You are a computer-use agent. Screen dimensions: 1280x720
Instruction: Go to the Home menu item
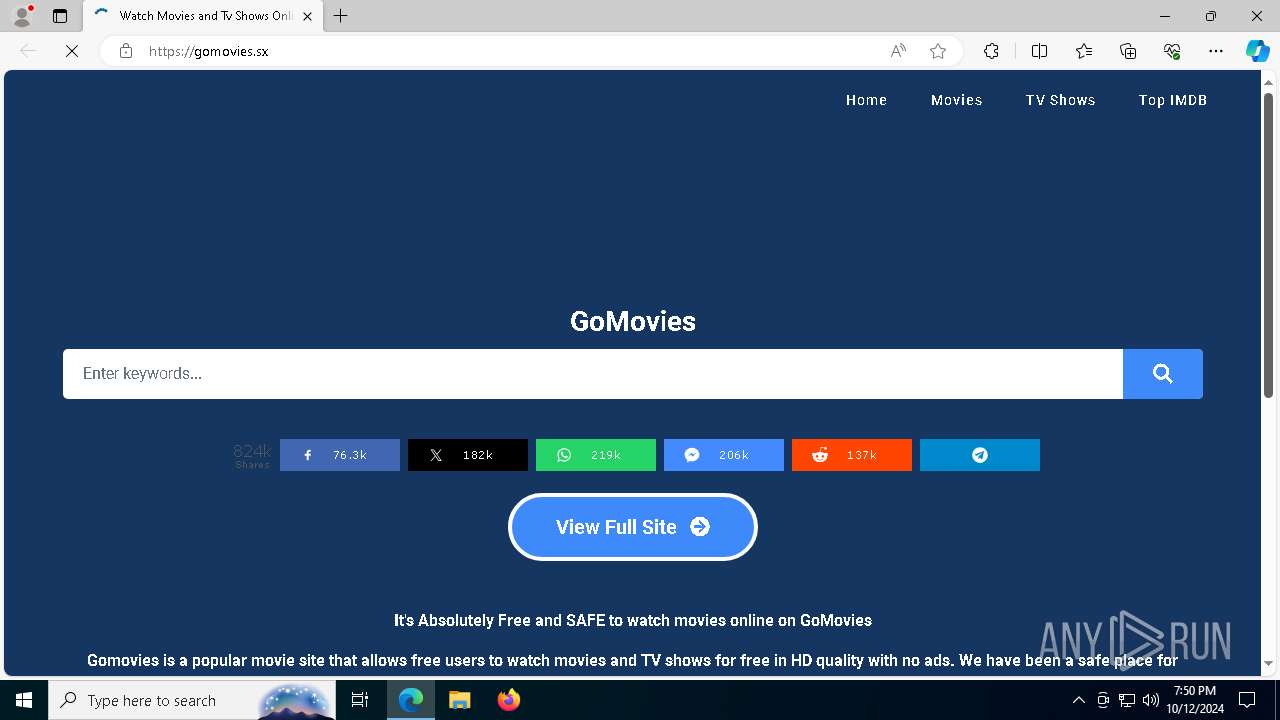point(866,100)
